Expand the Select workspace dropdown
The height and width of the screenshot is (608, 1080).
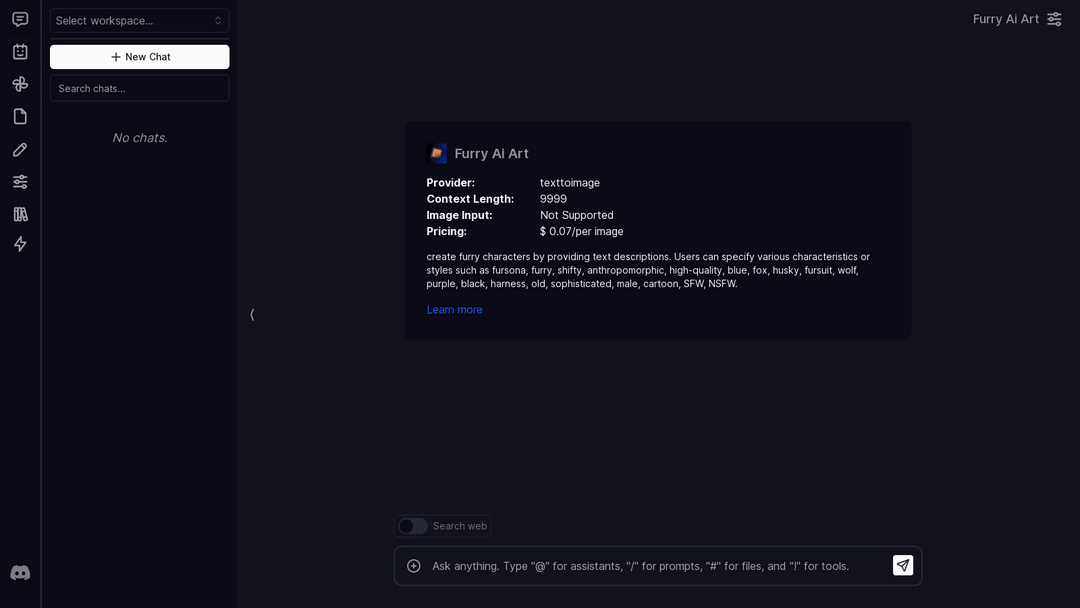139,20
